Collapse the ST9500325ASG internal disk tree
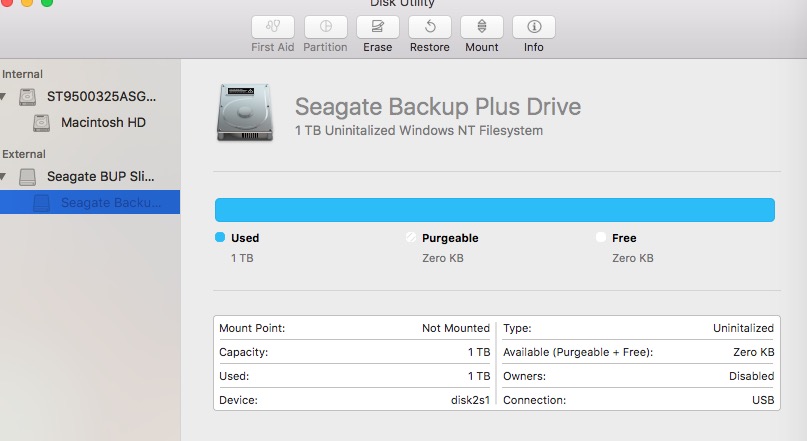 click(4, 97)
